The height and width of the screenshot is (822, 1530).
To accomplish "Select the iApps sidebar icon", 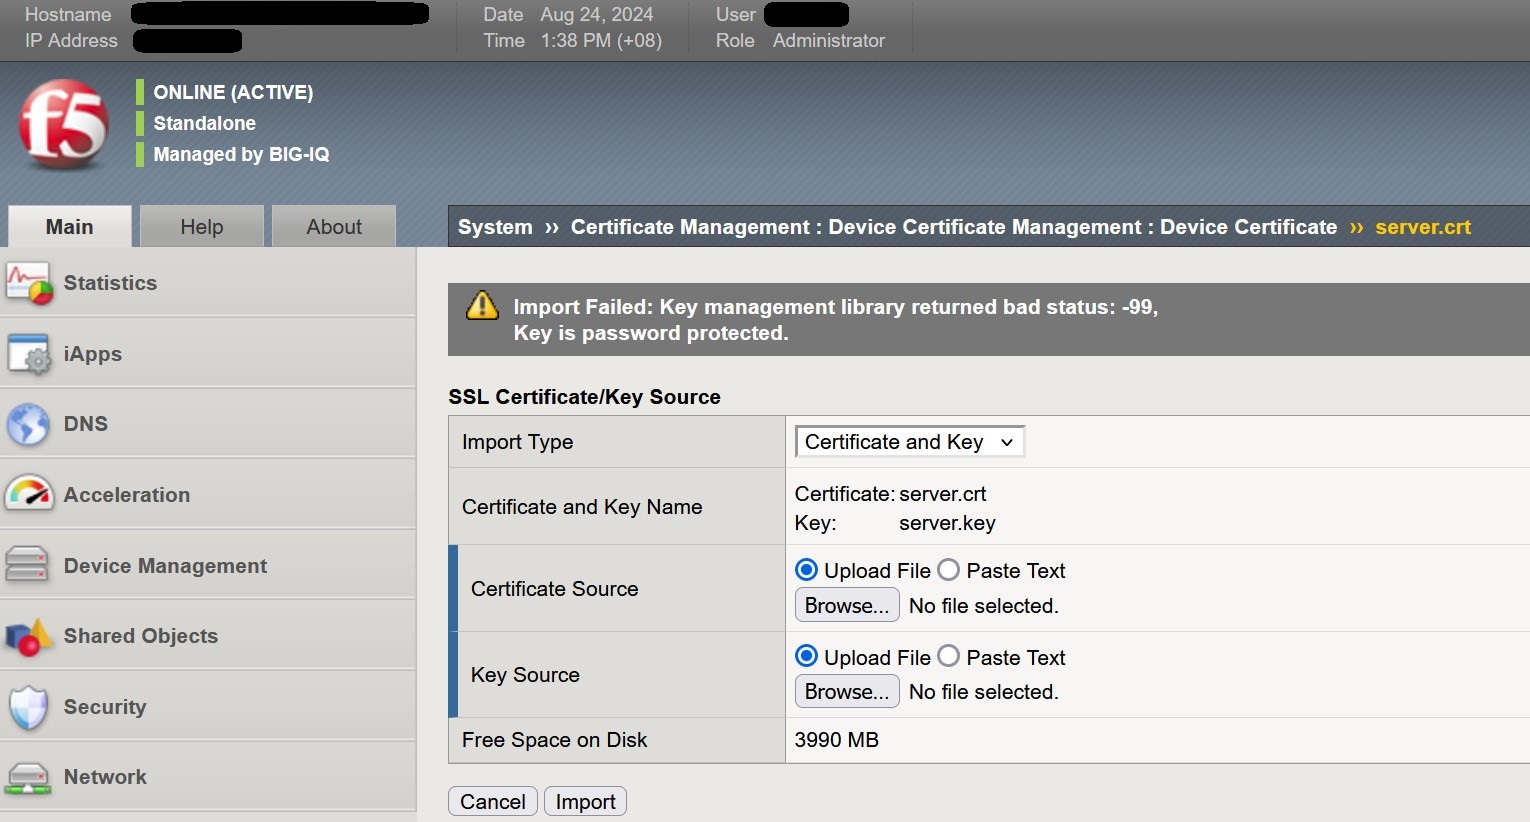I will click(x=29, y=353).
